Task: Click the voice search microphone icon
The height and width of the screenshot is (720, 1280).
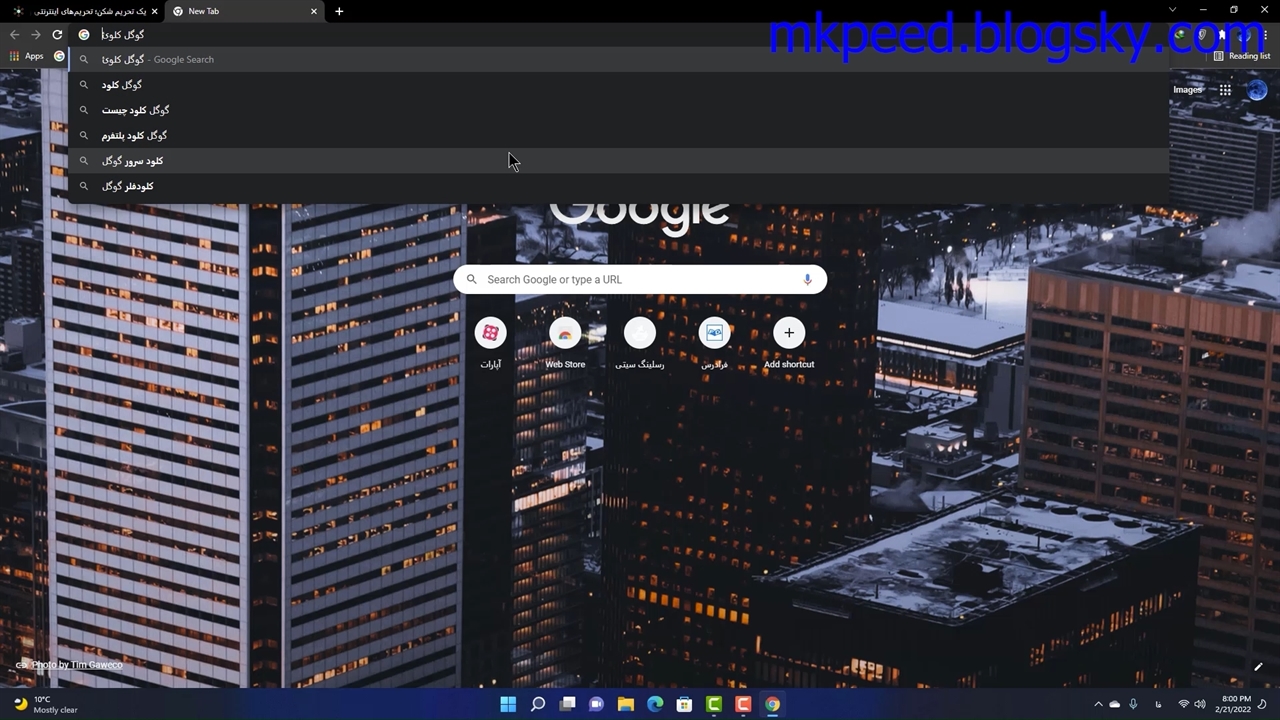Action: click(807, 279)
